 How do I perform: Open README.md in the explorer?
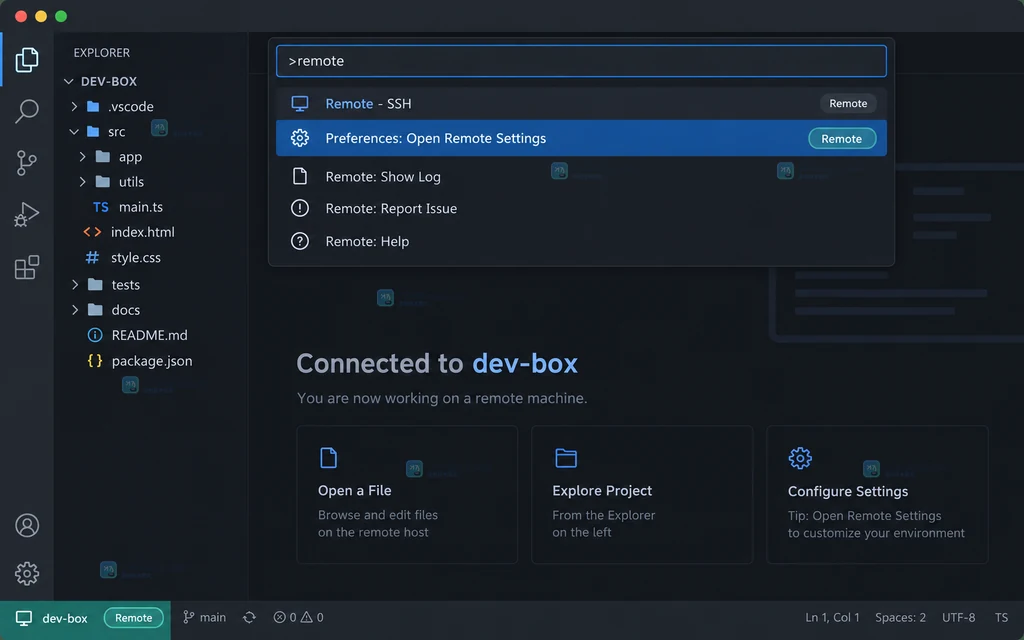[x=150, y=335]
